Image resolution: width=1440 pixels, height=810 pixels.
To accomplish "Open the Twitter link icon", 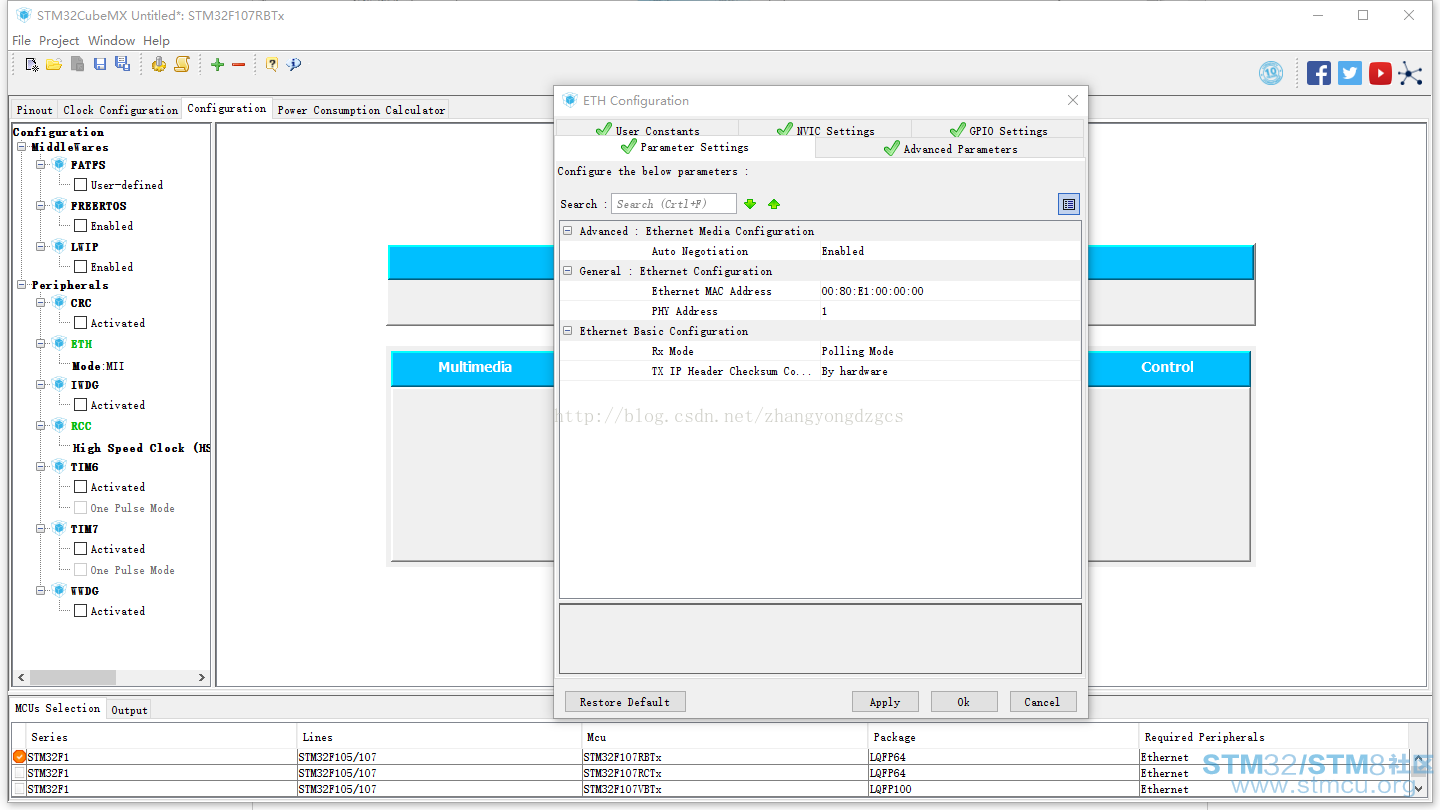I will pos(1350,73).
